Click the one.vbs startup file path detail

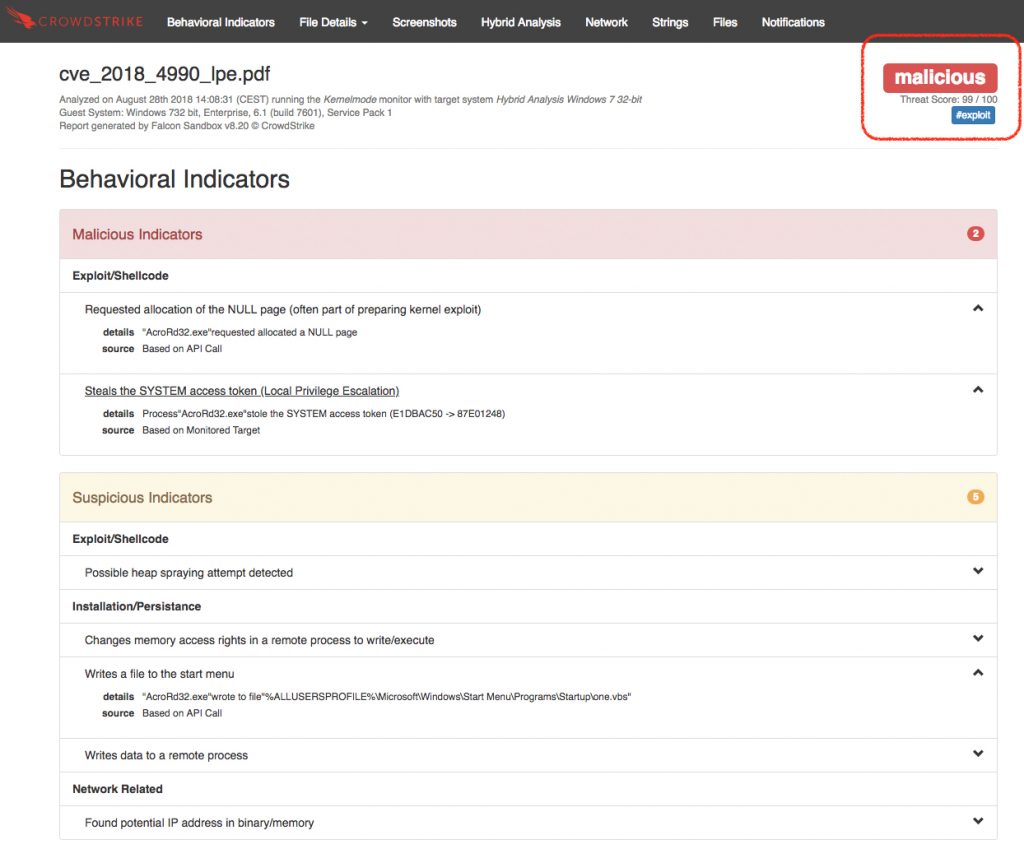pyautogui.click(x=387, y=697)
